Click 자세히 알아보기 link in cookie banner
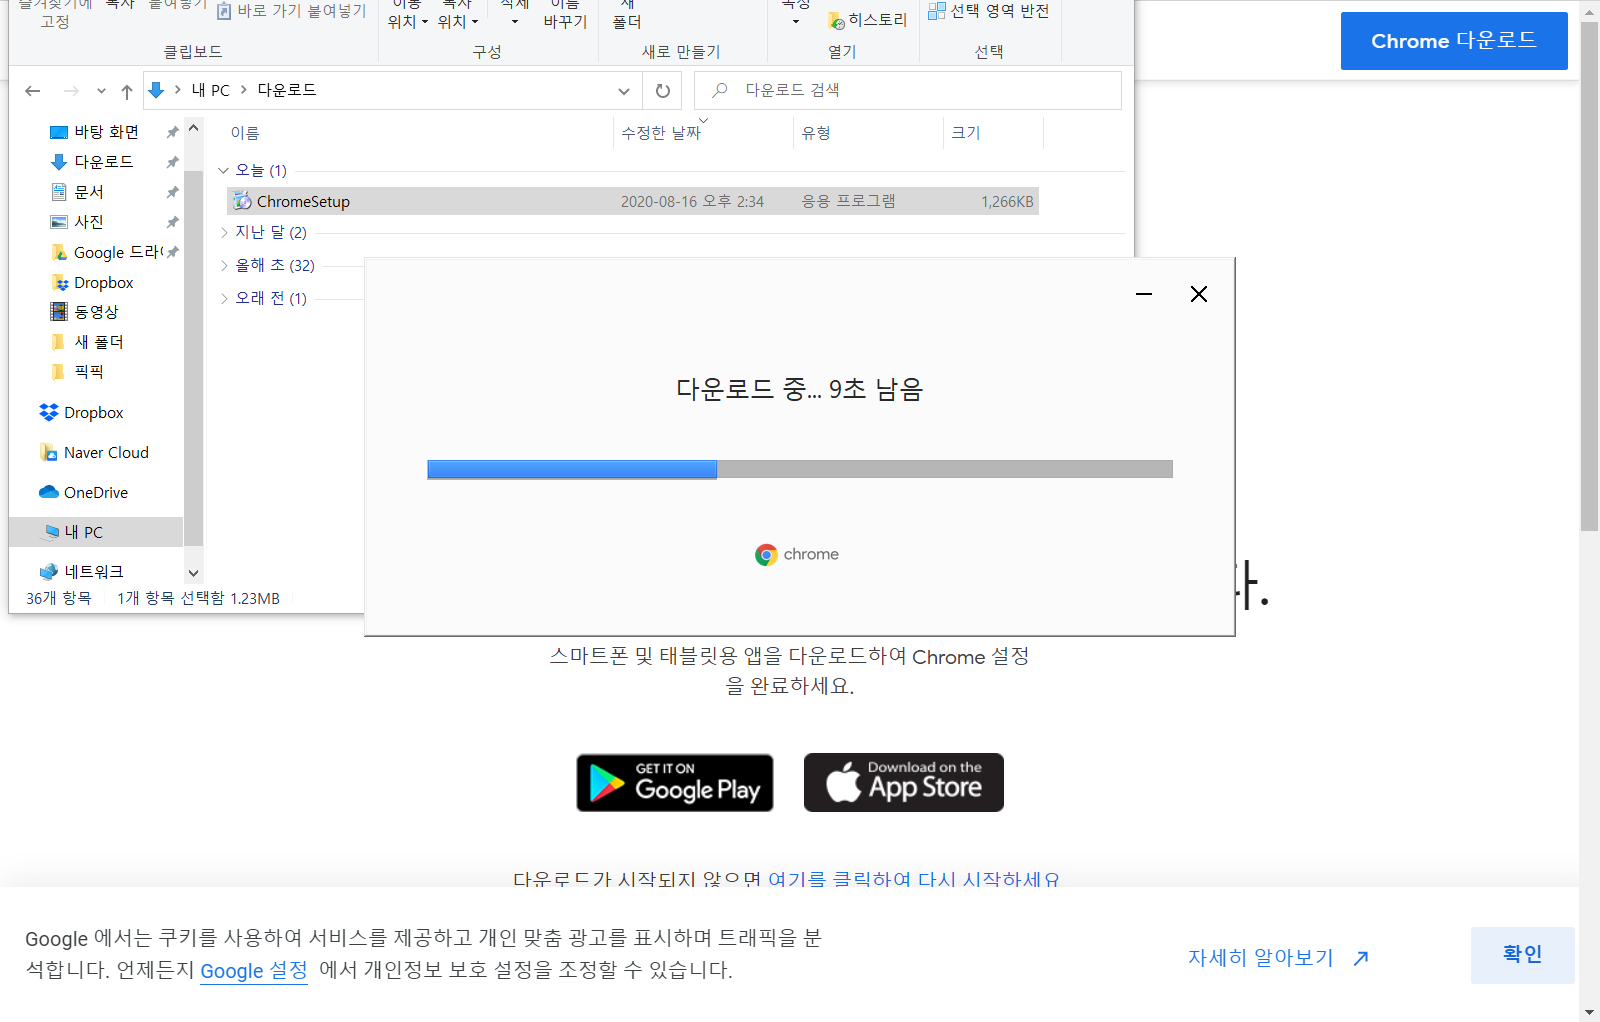Image resolution: width=1600 pixels, height=1022 pixels. coord(1278,958)
